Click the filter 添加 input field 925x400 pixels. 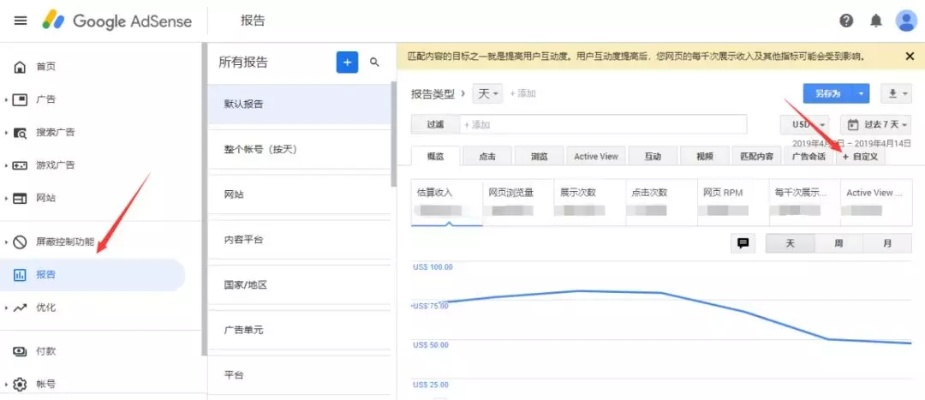603,124
